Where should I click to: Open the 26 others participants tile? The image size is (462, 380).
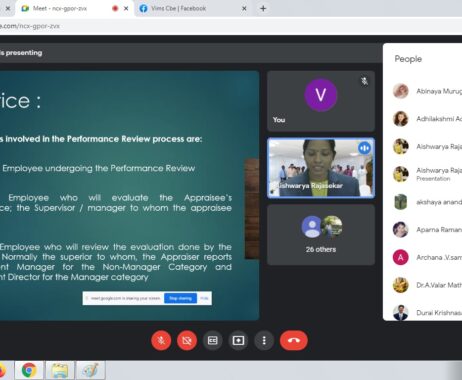pyautogui.click(x=321, y=235)
